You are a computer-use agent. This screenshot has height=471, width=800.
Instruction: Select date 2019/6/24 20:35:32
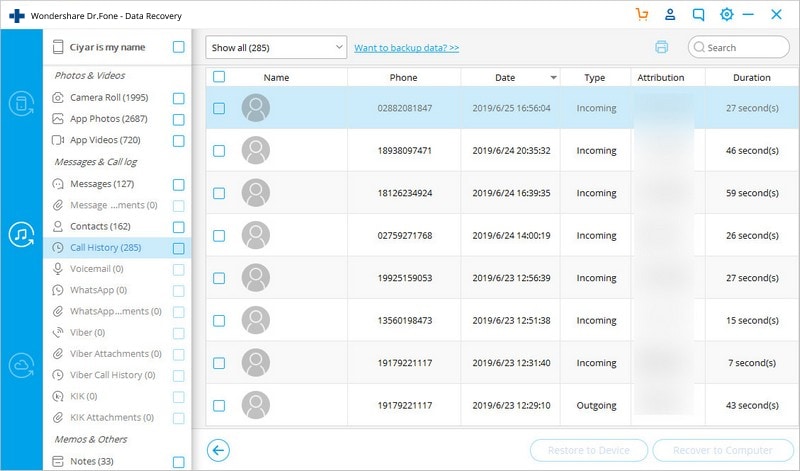511,151
